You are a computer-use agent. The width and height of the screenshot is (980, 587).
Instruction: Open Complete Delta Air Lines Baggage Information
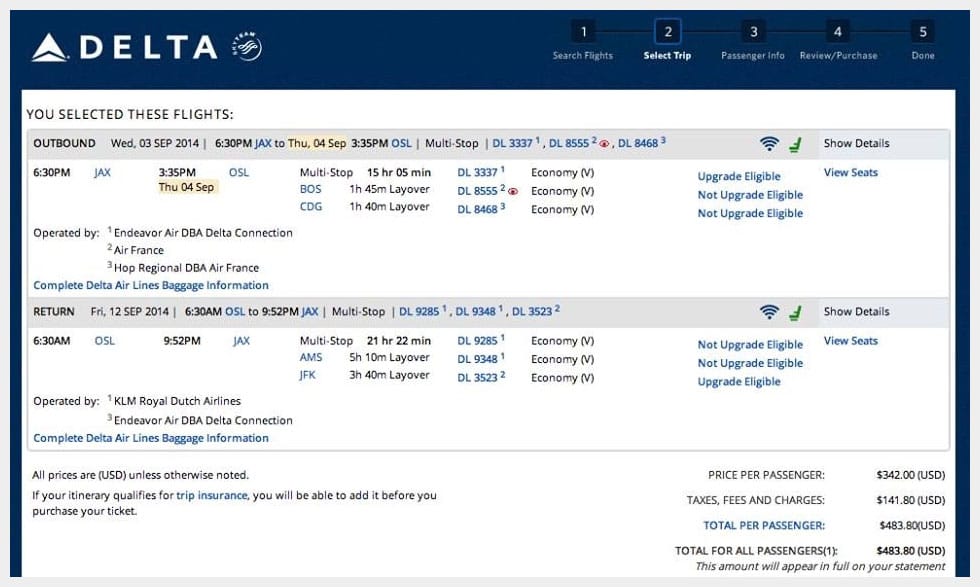click(x=150, y=284)
